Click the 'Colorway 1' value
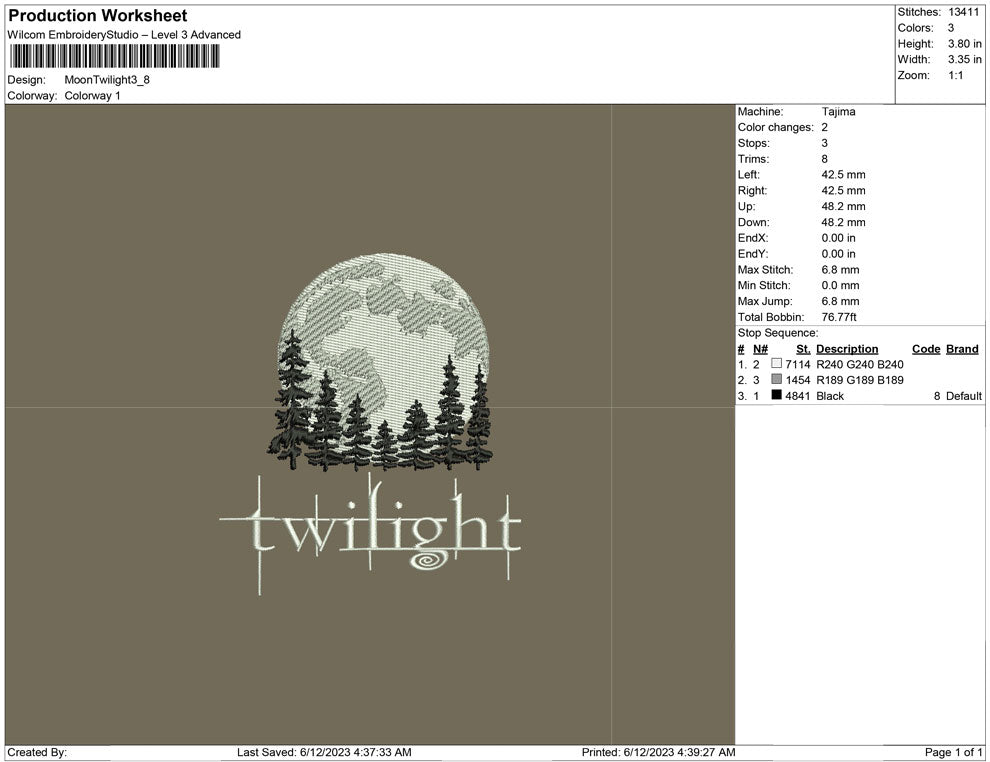The image size is (990, 762). click(92, 95)
